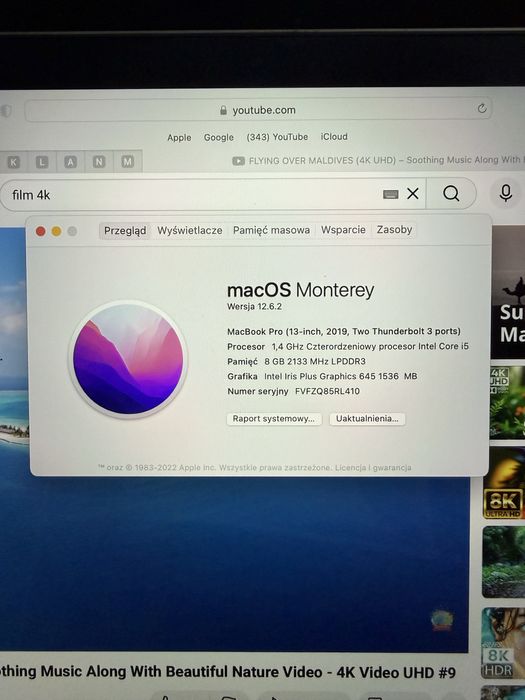This screenshot has height=700, width=525.
Task: Switch to the Wyświetlacze tab
Action: pyautogui.click(x=190, y=230)
